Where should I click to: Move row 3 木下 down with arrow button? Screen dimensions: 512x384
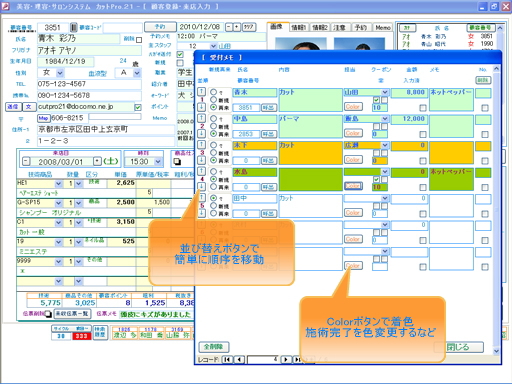(x=202, y=160)
